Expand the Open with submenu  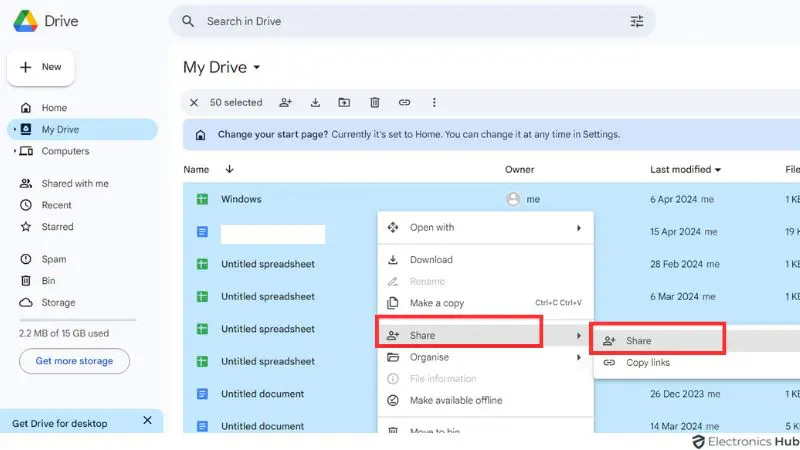tap(578, 228)
